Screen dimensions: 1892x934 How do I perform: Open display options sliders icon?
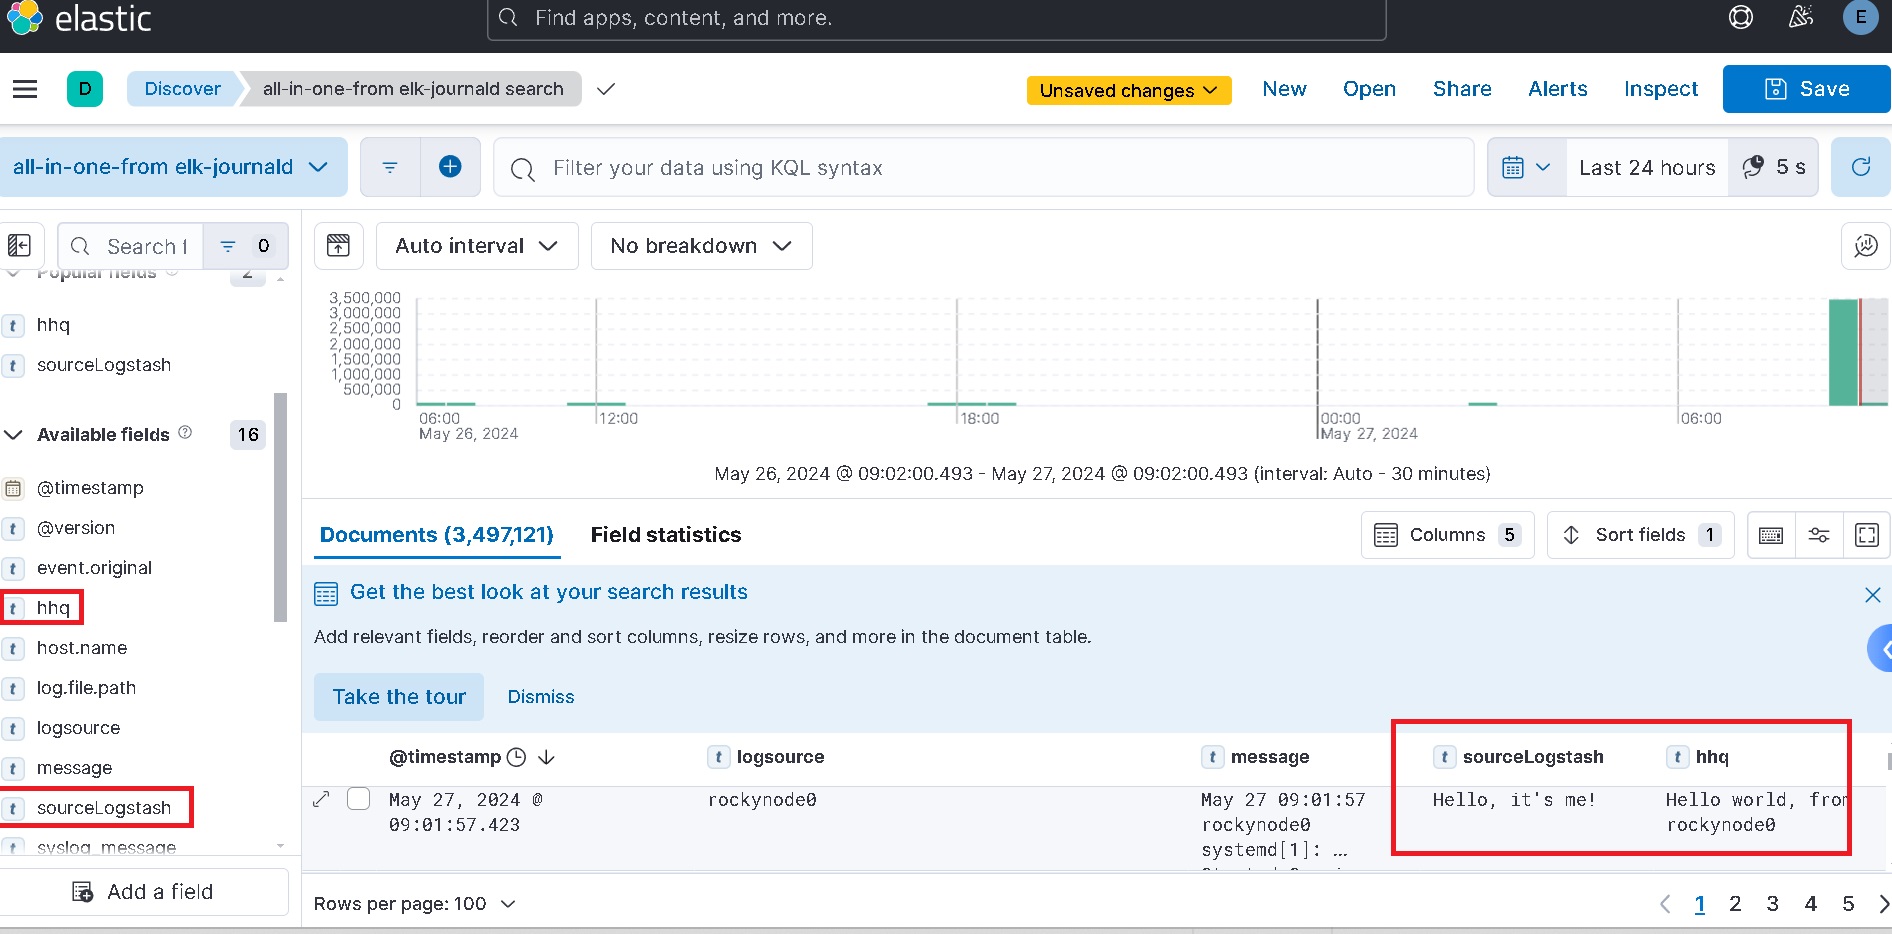coord(1819,535)
